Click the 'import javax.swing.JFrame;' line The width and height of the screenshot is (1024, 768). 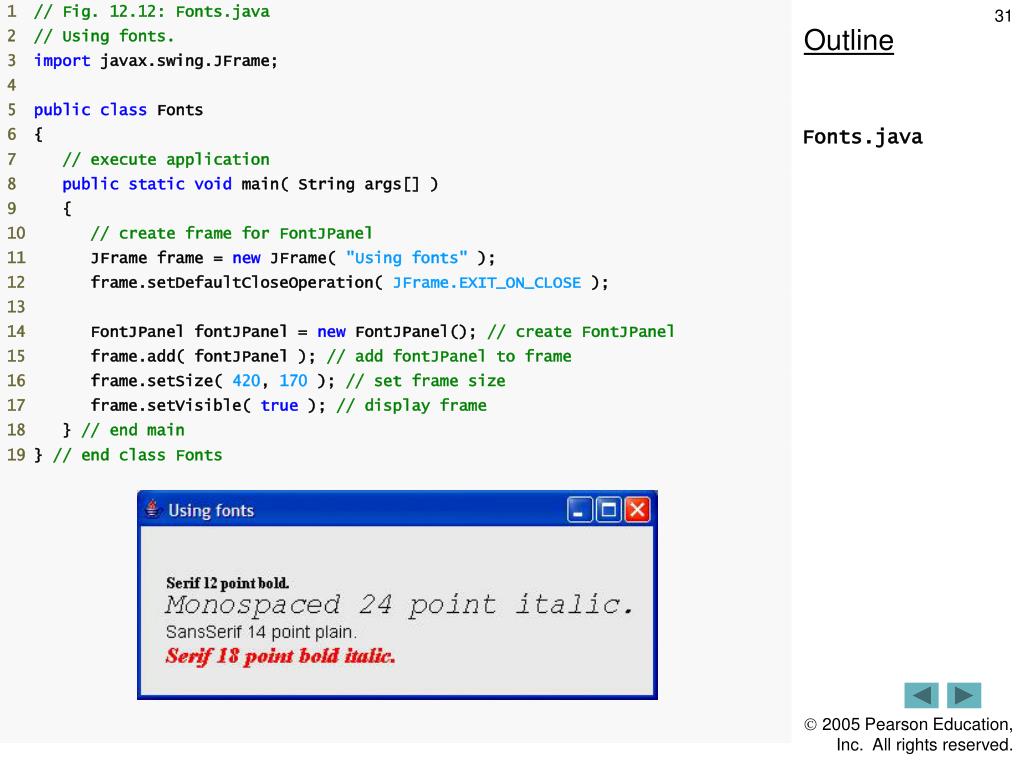156,61
